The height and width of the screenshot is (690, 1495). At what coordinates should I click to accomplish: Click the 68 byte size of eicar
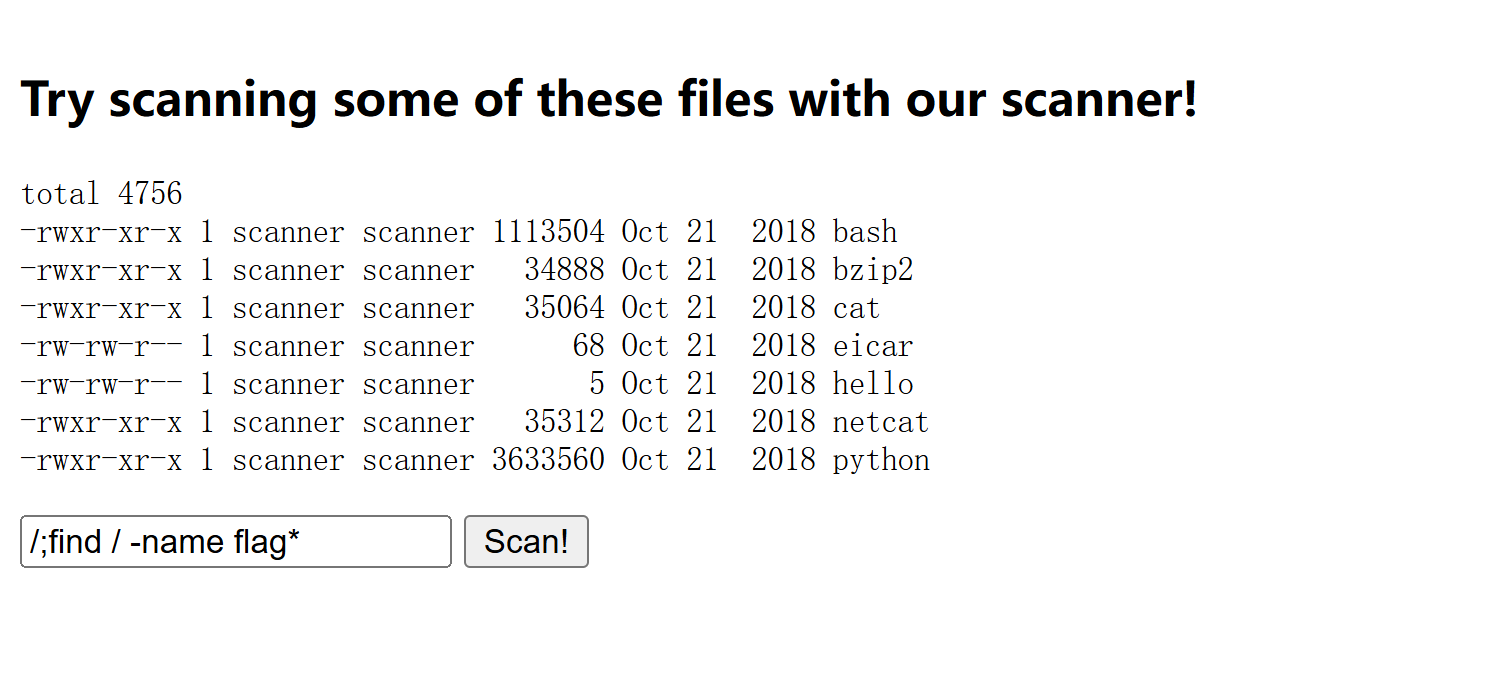coord(589,346)
